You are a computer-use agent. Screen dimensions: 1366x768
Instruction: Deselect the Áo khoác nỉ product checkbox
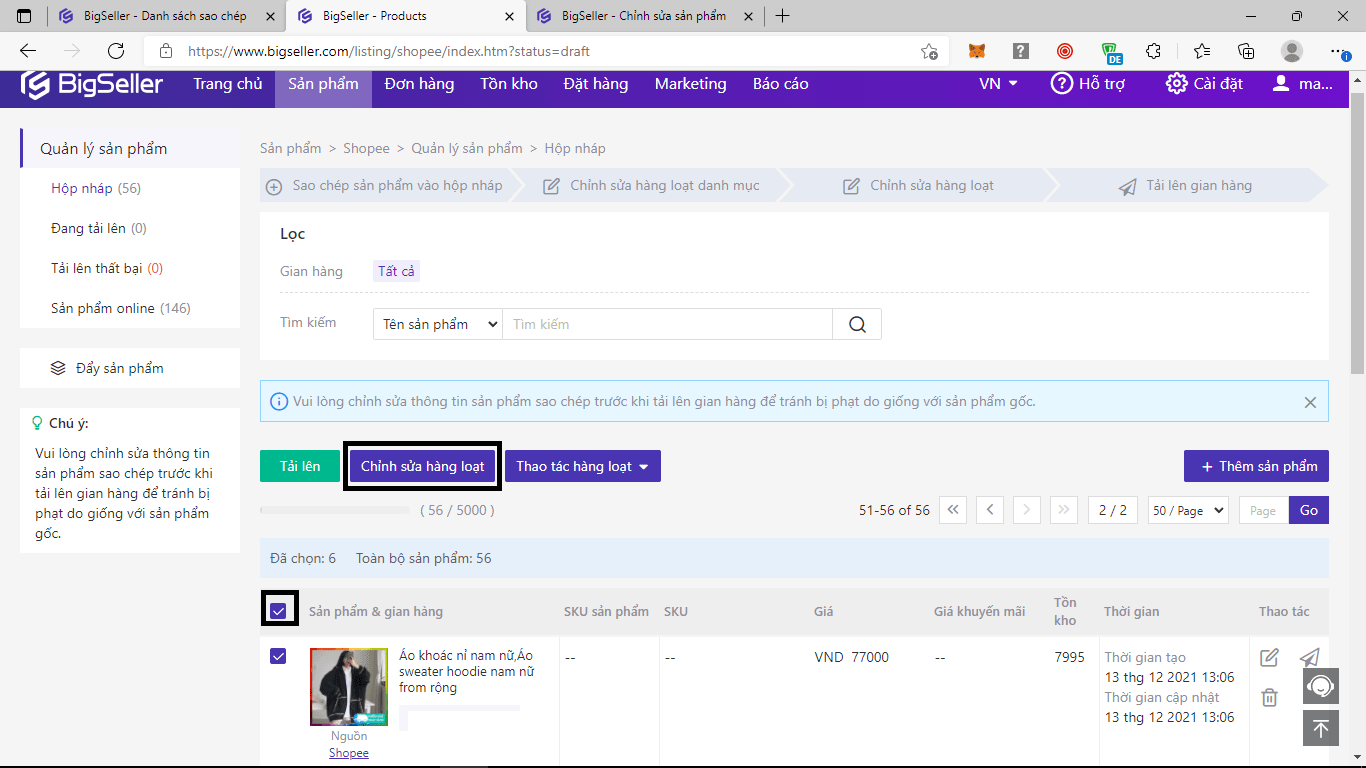(279, 657)
